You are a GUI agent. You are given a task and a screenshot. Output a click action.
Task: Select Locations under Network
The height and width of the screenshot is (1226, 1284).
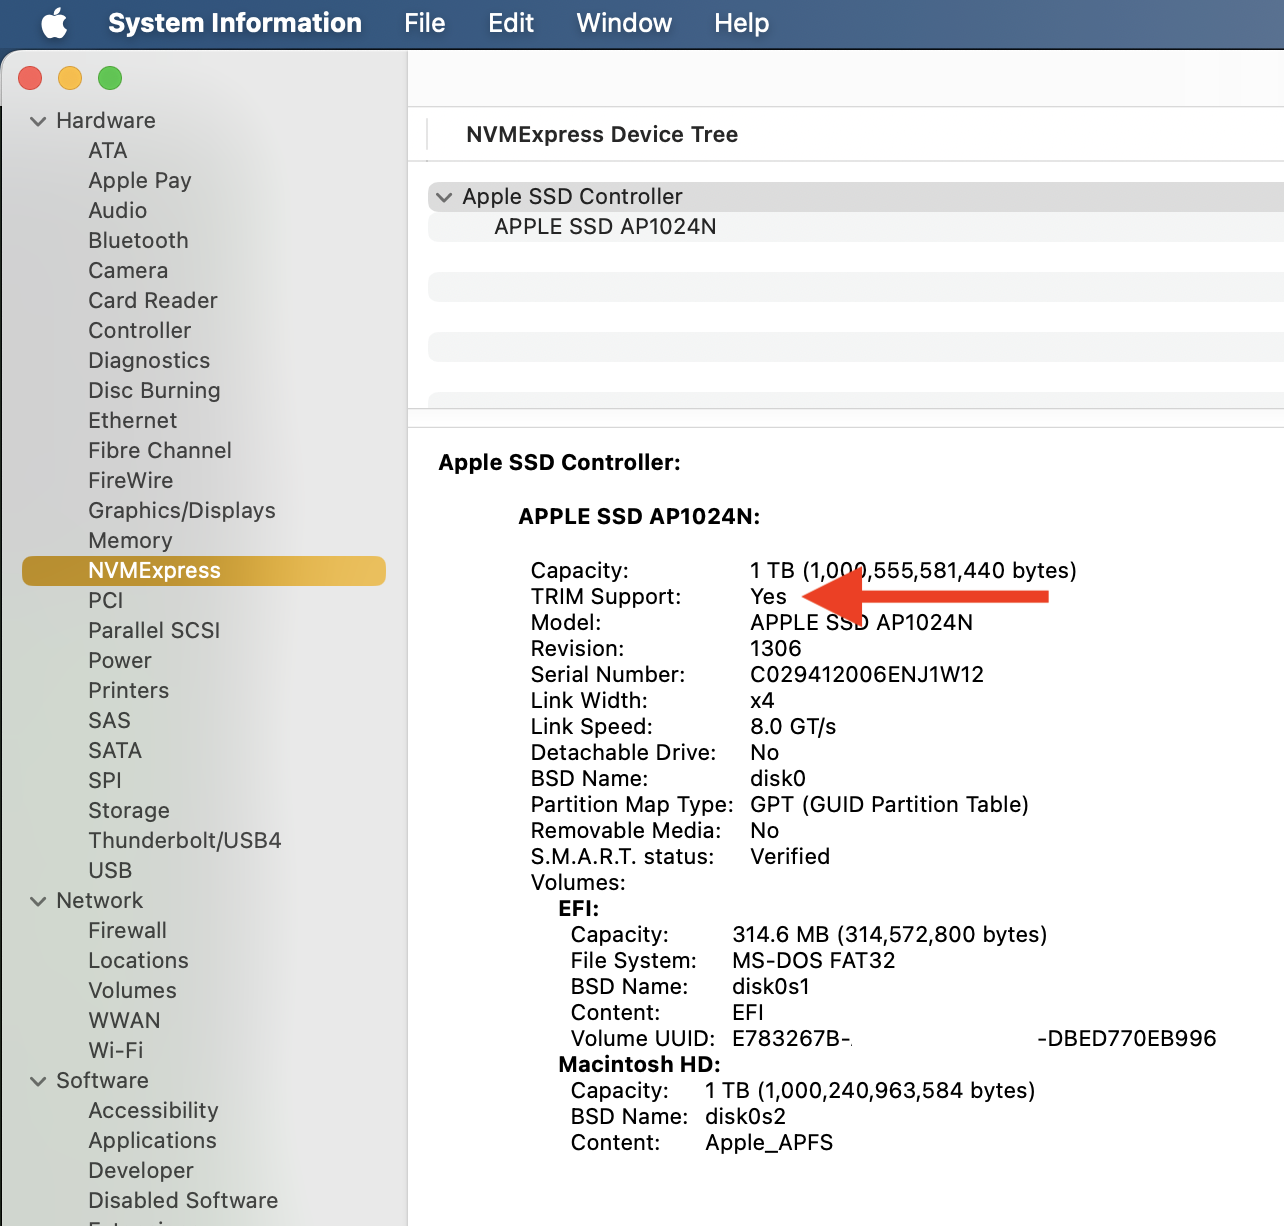138,961
